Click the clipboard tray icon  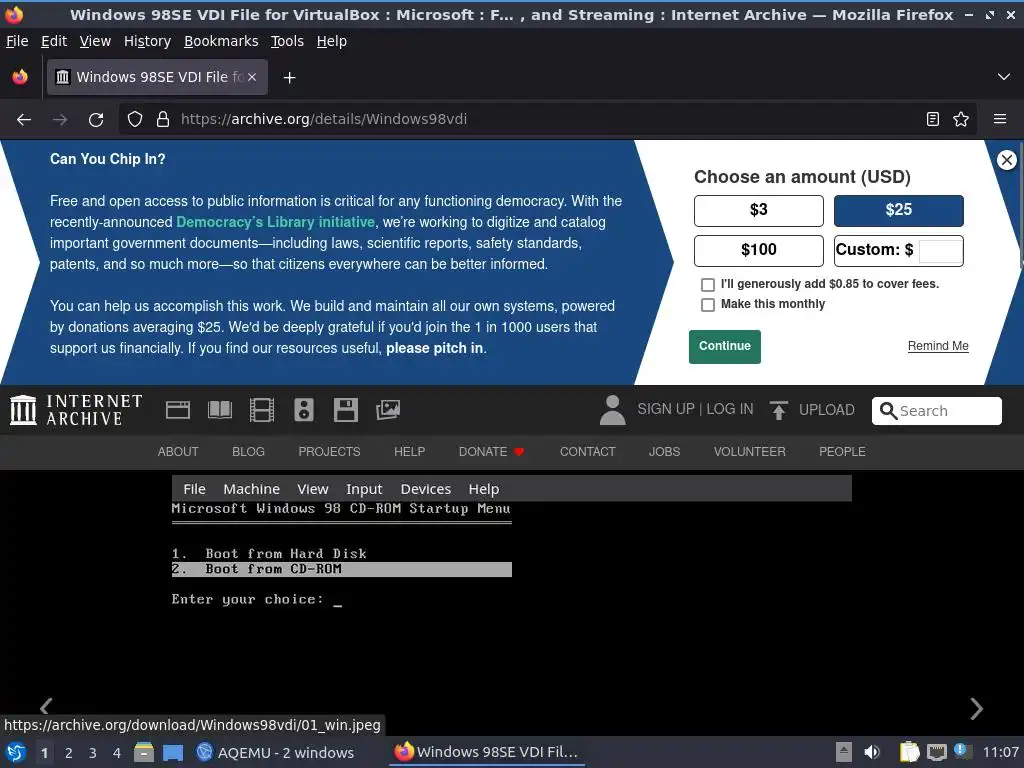coord(908,752)
